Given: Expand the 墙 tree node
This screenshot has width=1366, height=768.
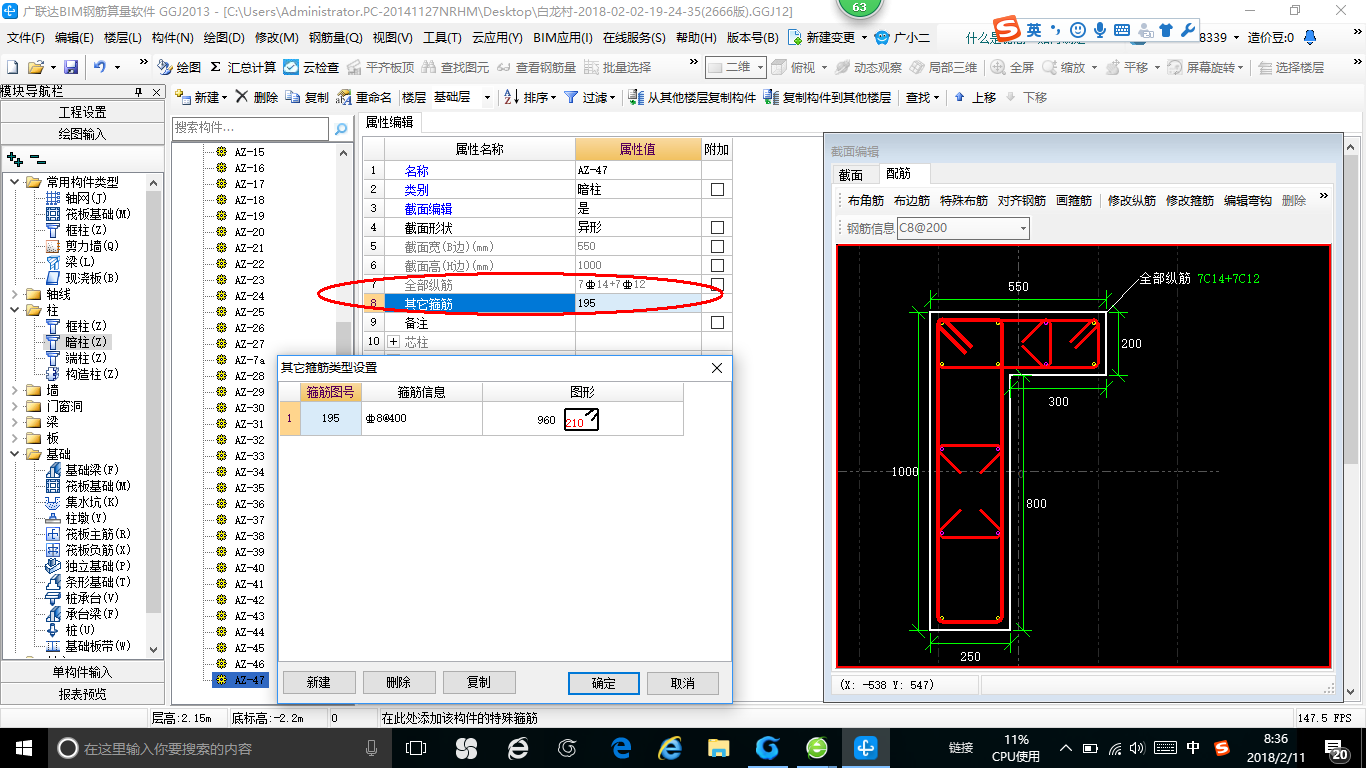Looking at the screenshot, I should [15, 390].
